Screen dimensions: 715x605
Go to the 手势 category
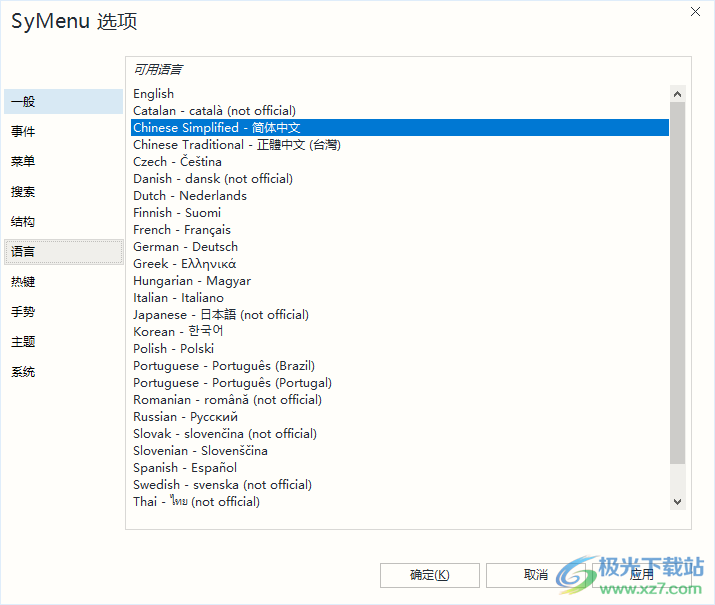click(63, 312)
